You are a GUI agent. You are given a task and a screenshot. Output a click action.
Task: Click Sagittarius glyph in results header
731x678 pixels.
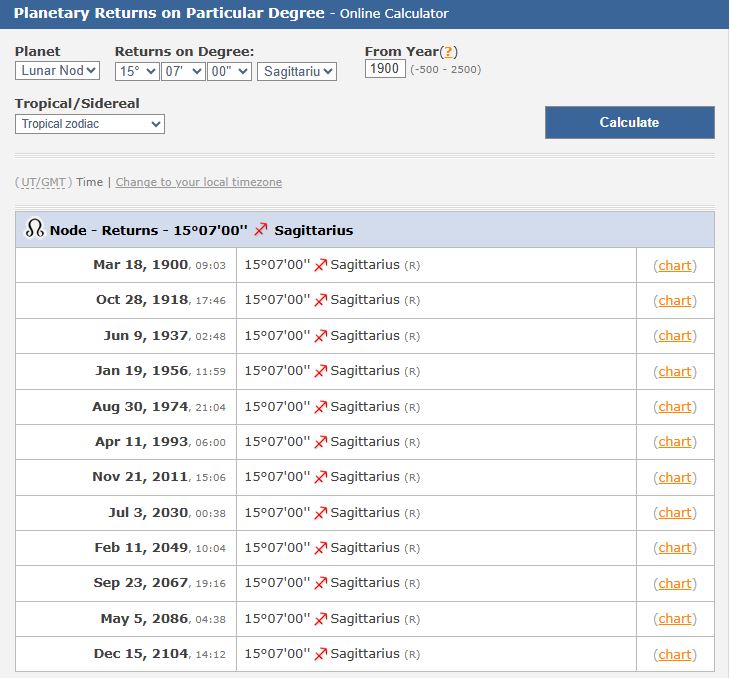point(261,229)
